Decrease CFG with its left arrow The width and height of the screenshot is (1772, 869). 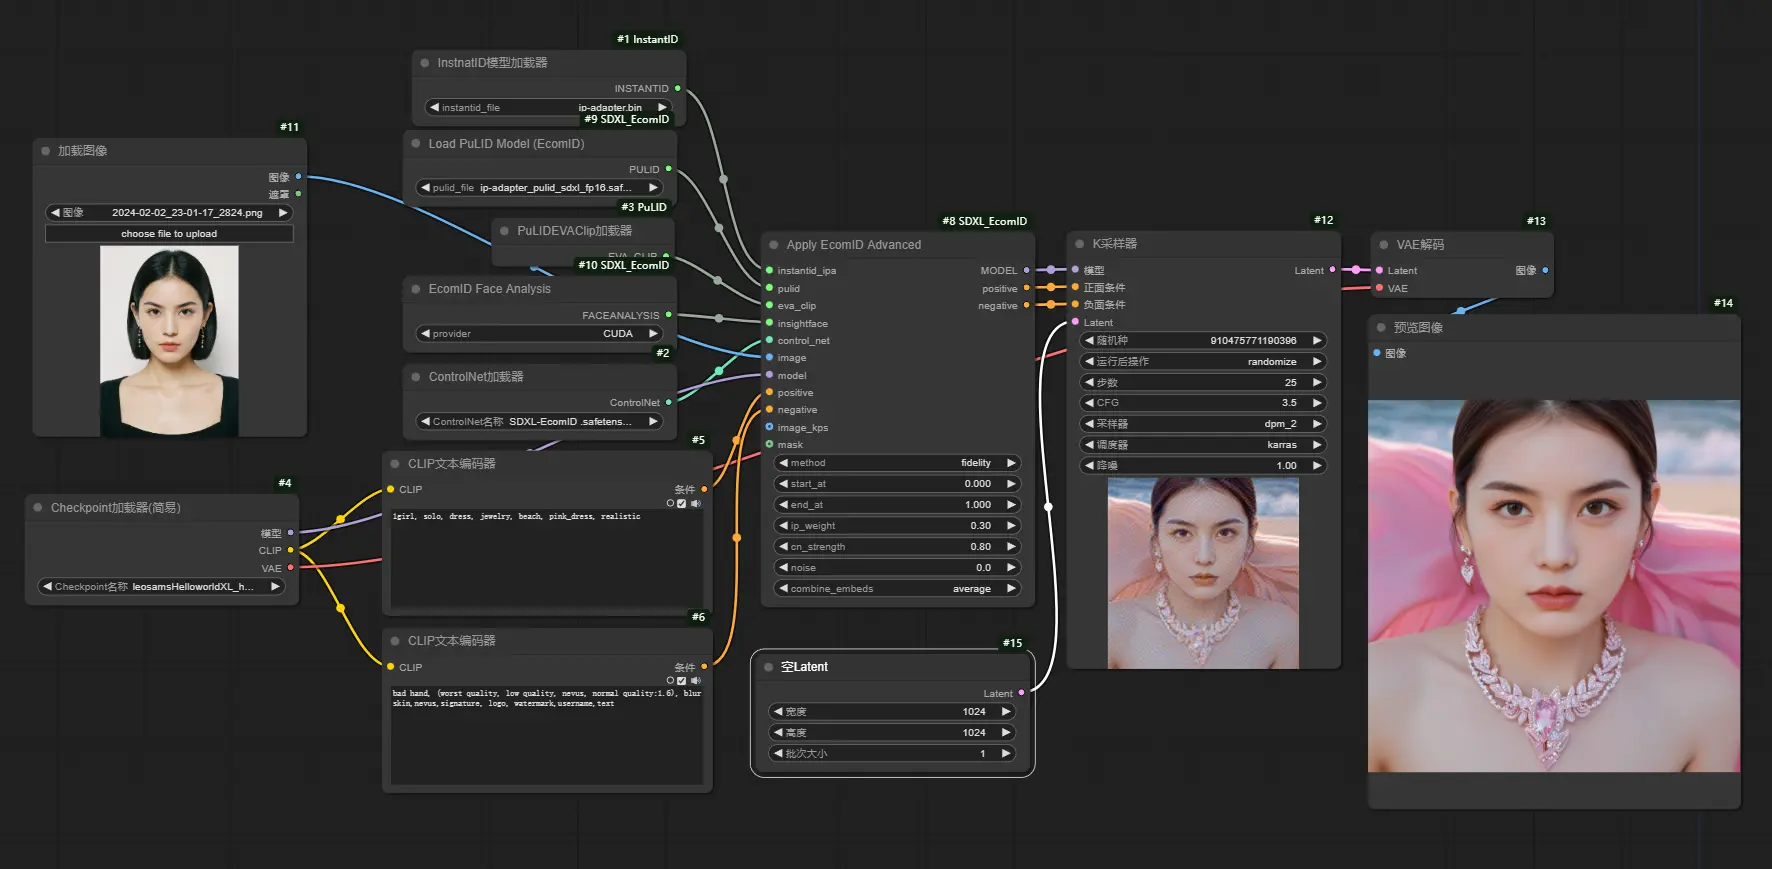coord(1089,403)
